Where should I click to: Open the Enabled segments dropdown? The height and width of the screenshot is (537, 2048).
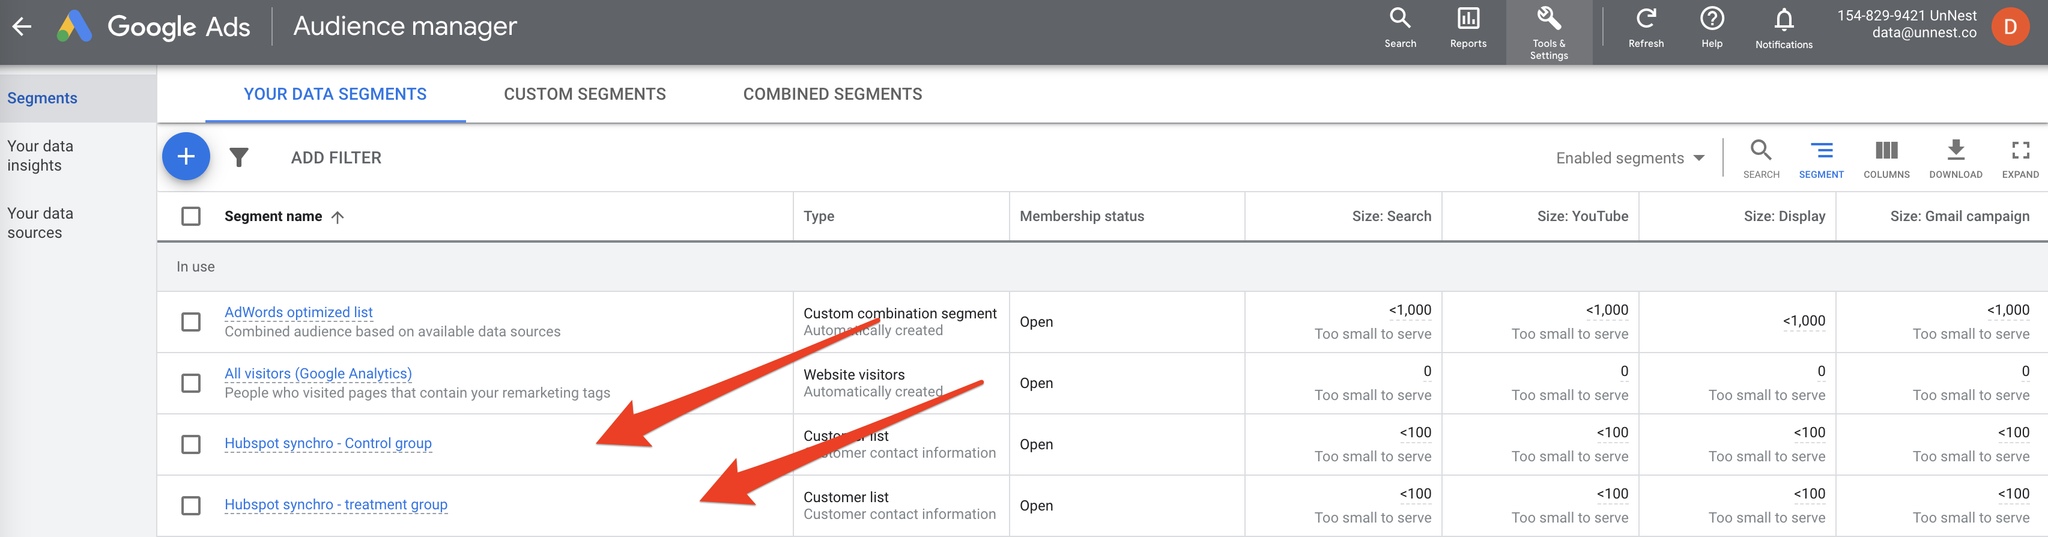[1630, 158]
